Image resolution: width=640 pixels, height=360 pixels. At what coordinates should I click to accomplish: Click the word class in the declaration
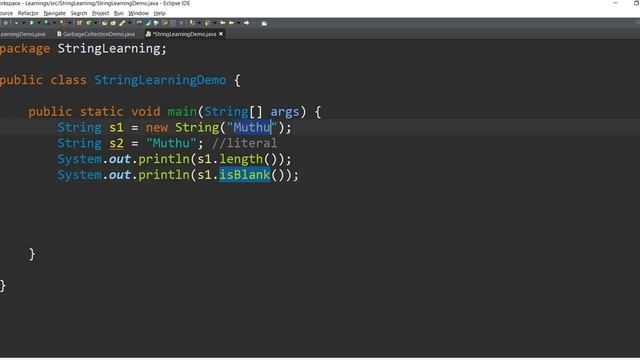[x=68, y=80]
